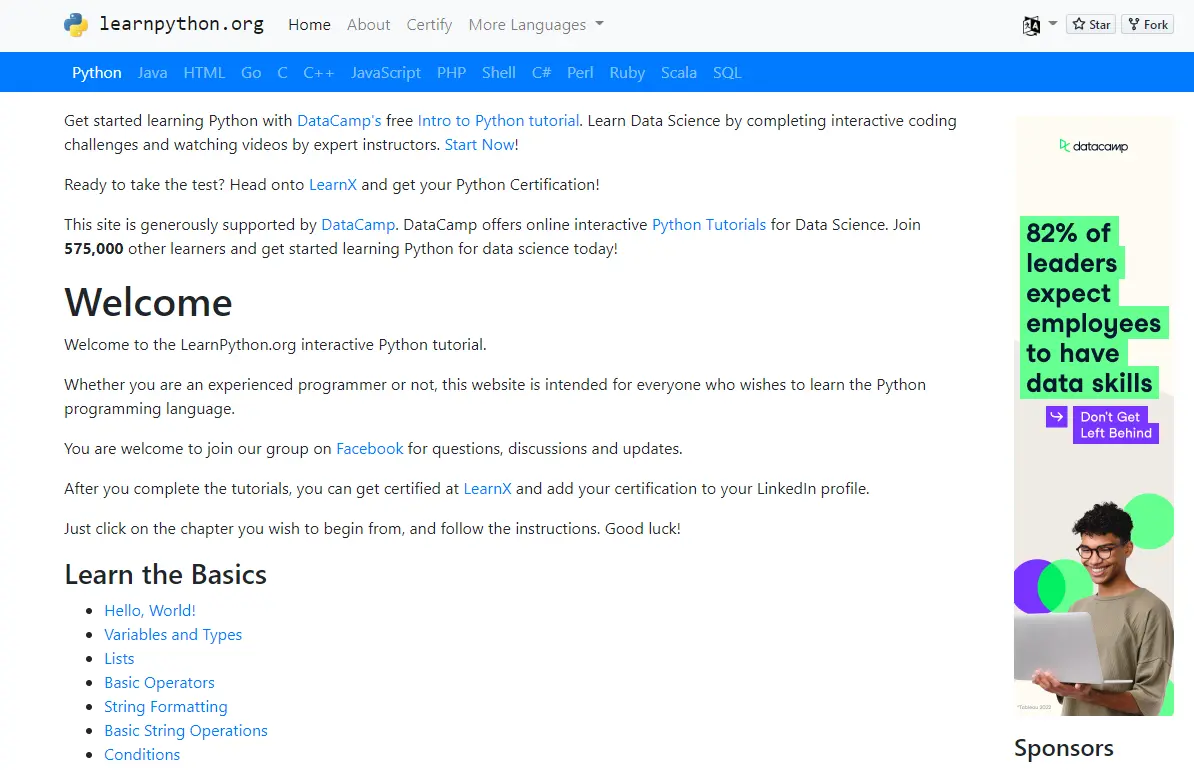1194x770 pixels.
Task: Click the datacamp logo in the ad
Action: [x=1093, y=145]
